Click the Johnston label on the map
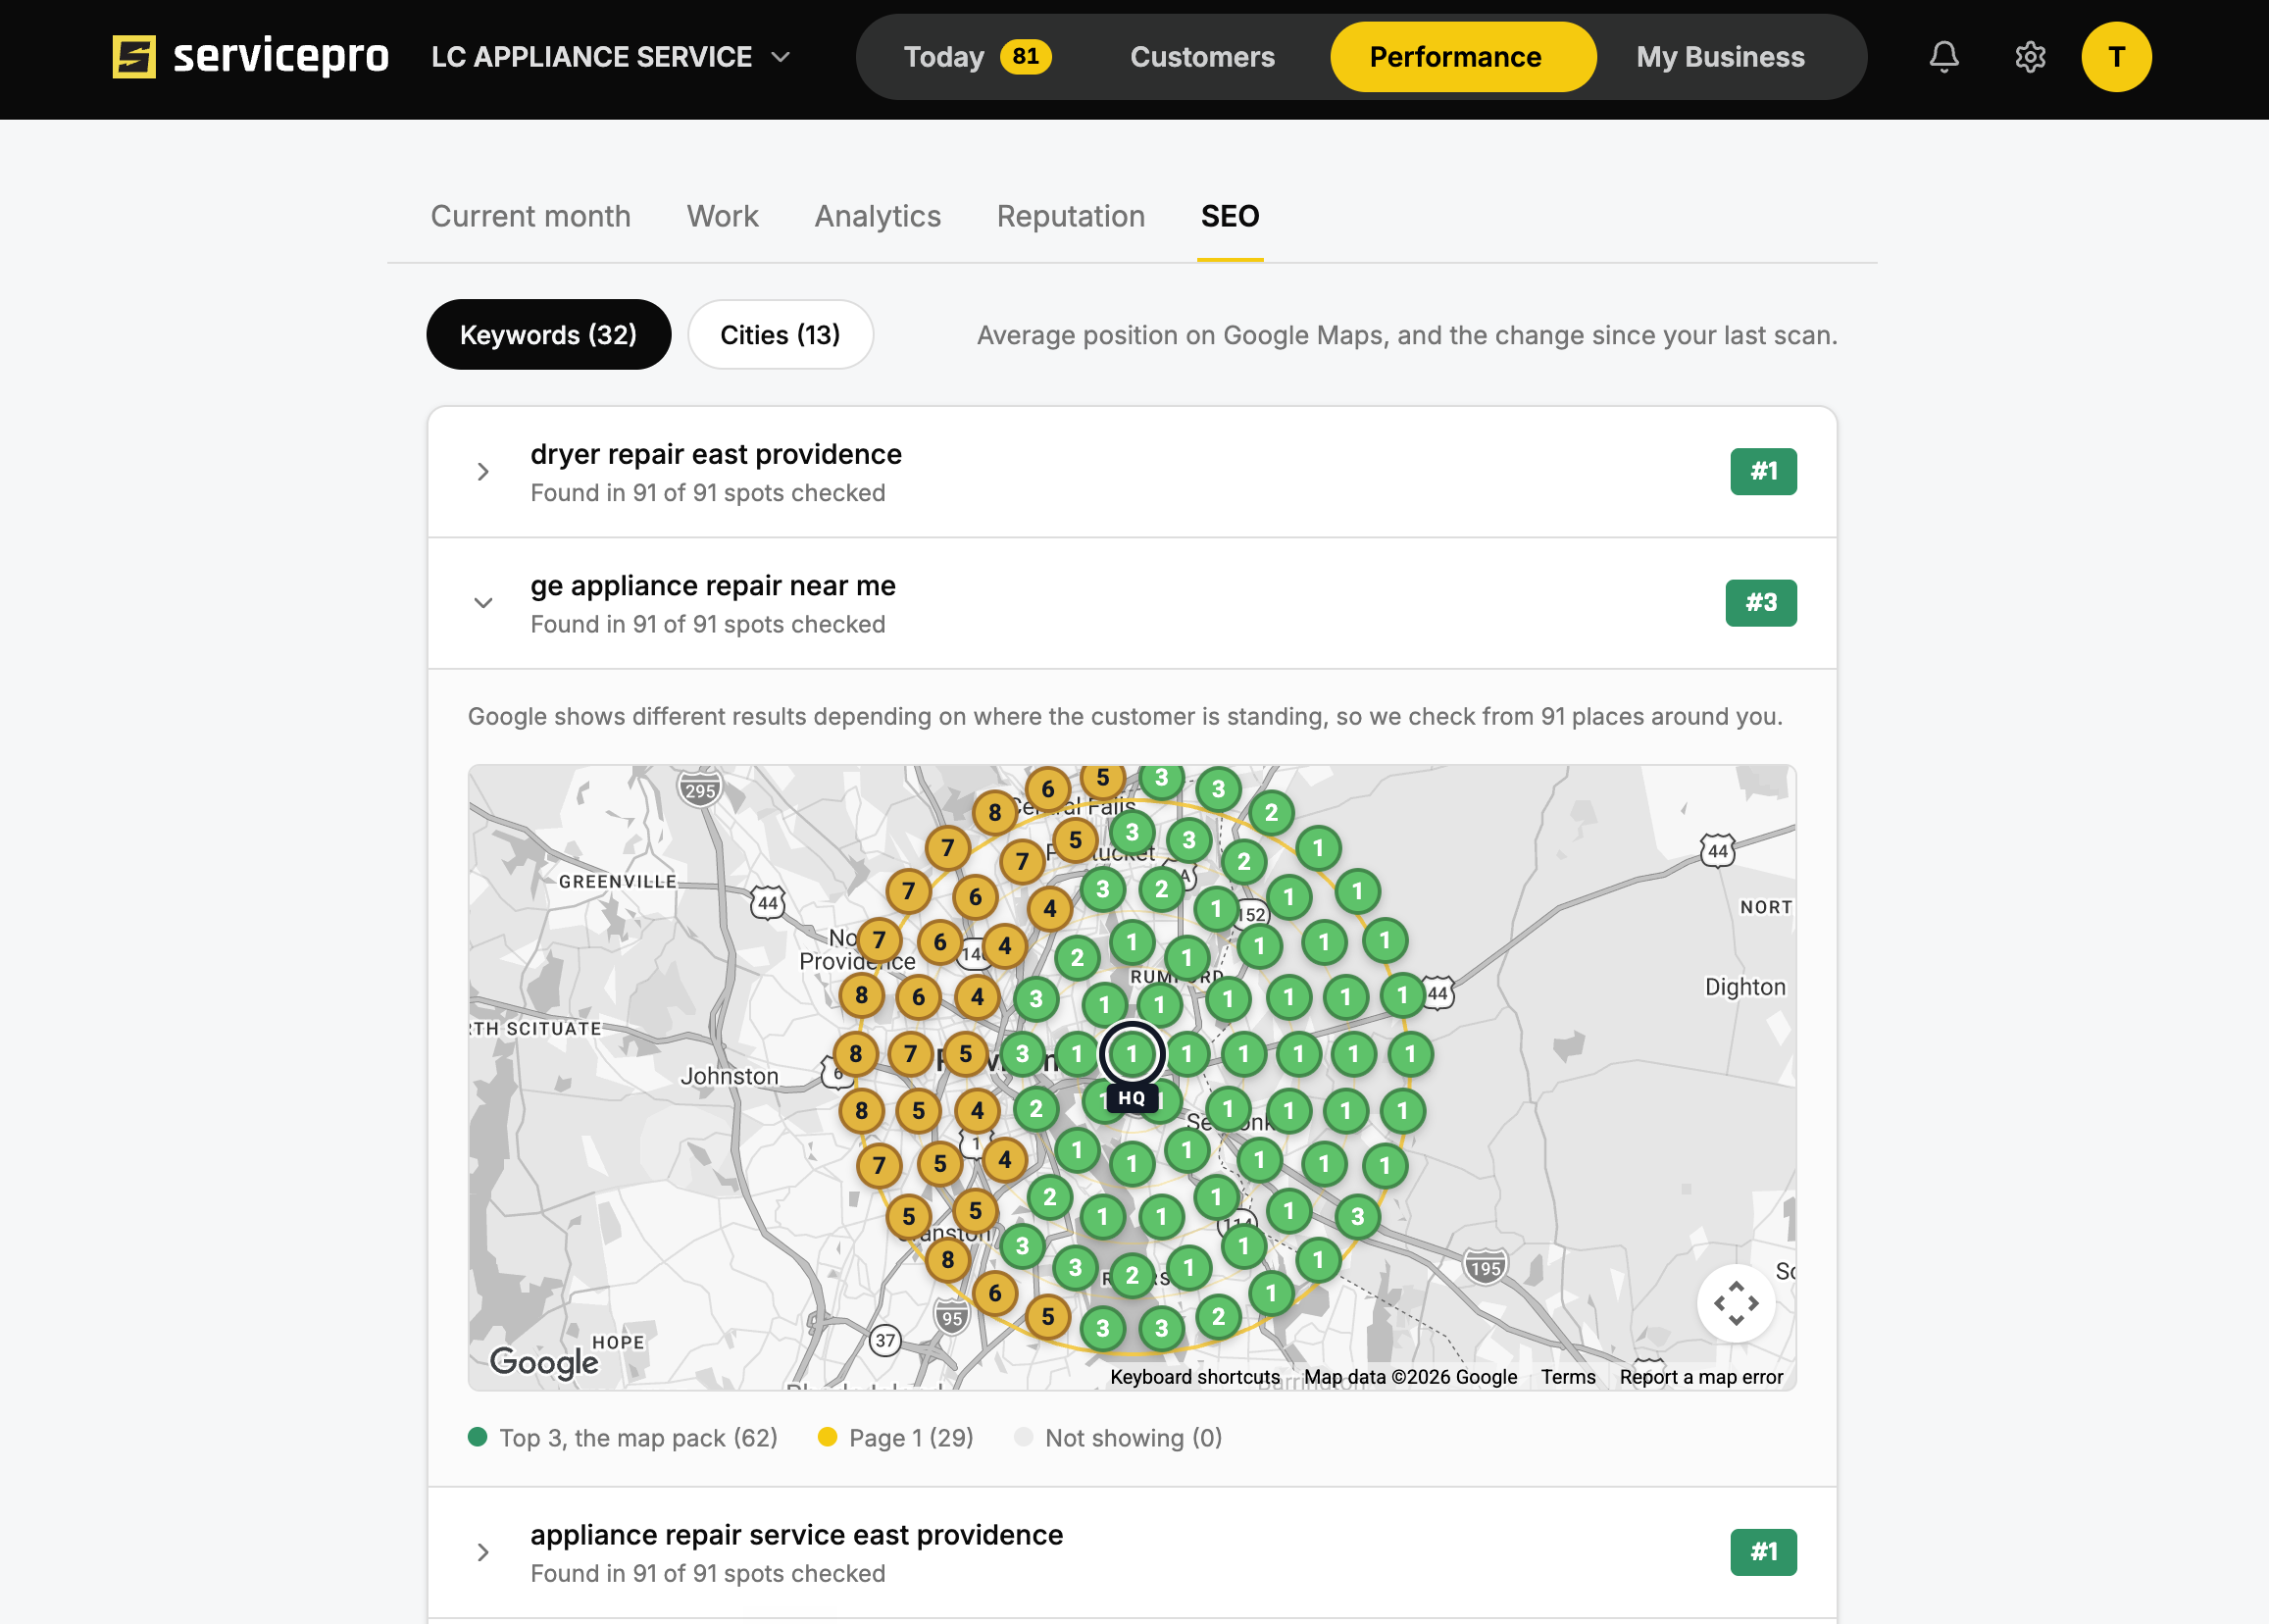 [x=729, y=1076]
